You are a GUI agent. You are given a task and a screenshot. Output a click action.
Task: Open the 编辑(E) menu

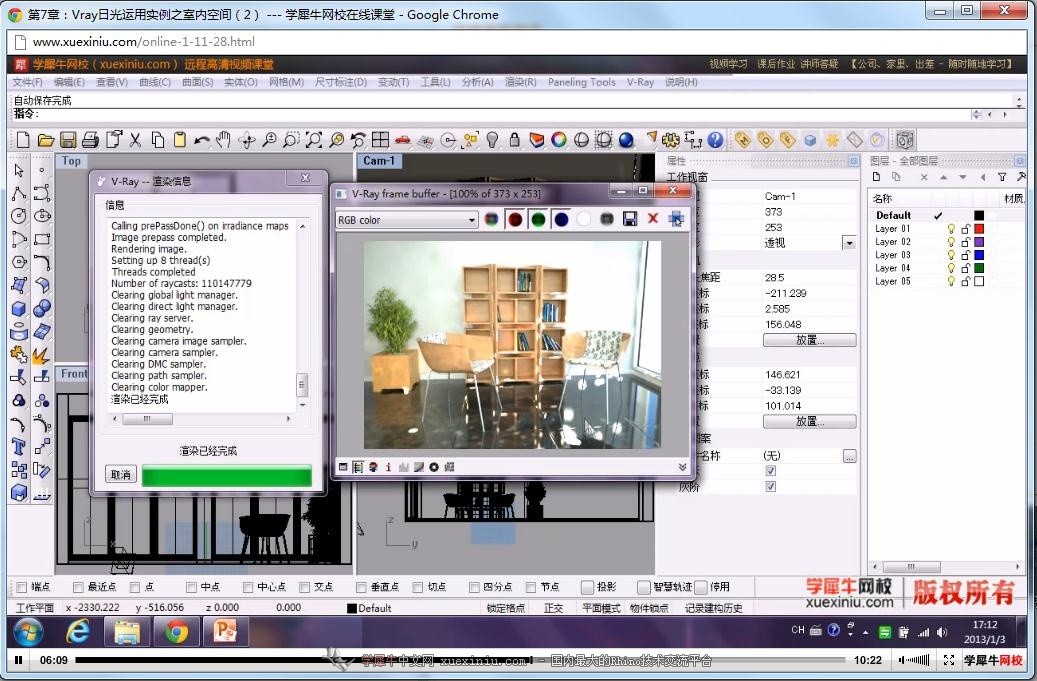coord(69,82)
